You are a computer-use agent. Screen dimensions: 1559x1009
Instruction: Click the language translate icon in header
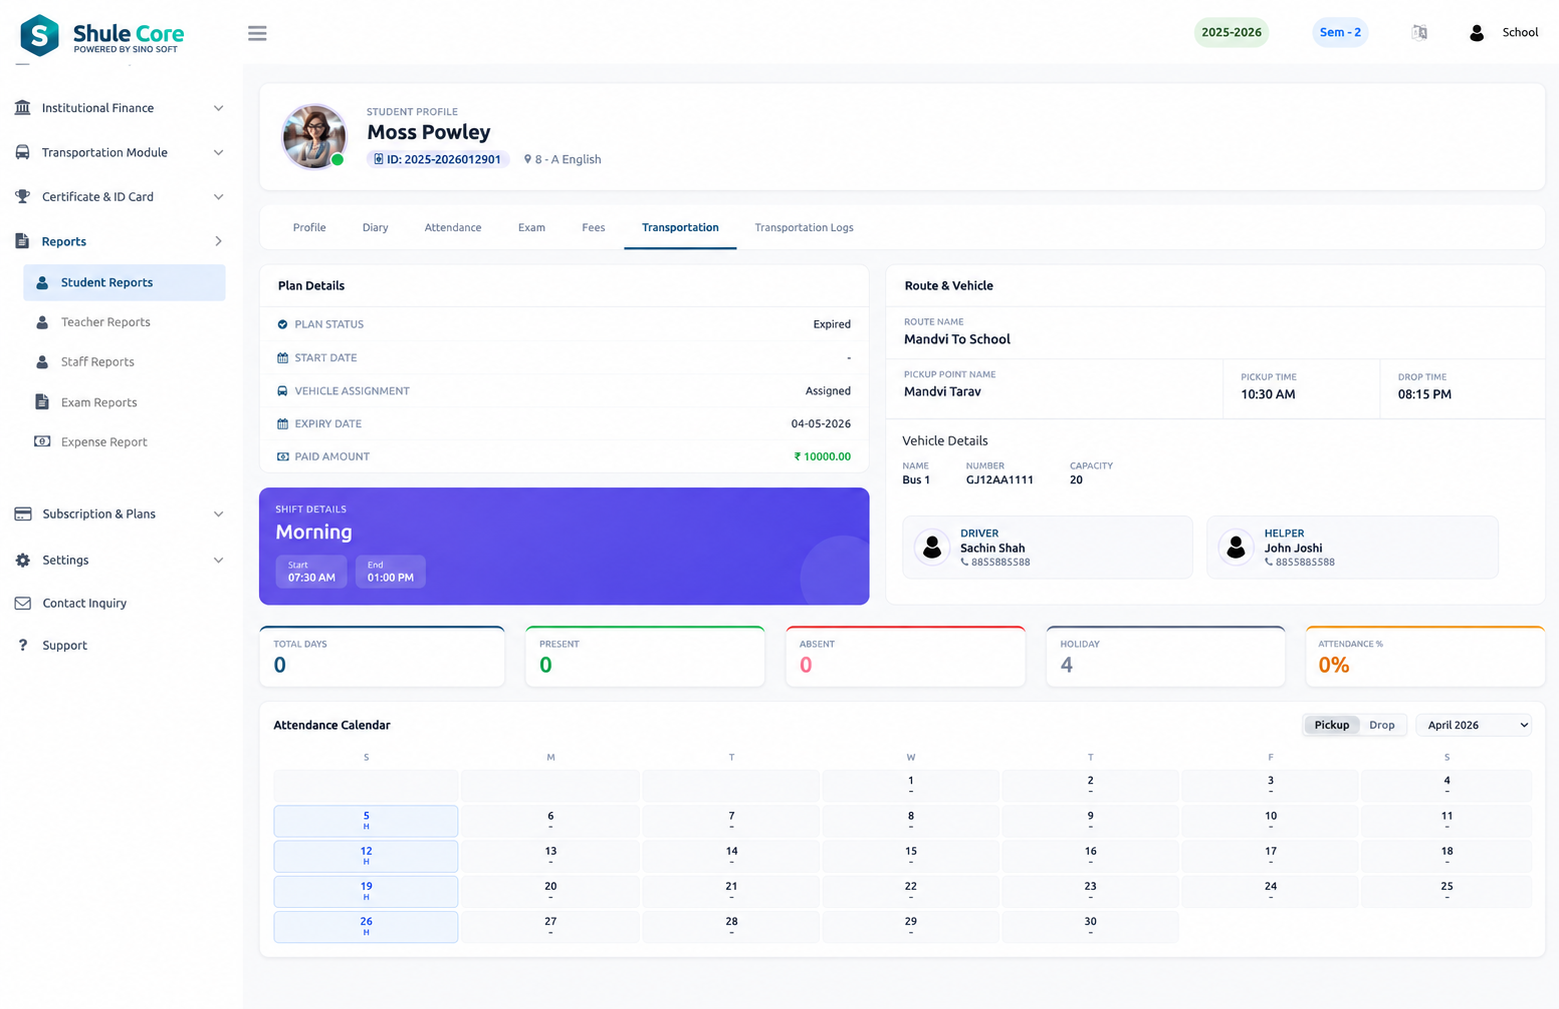1419,33
